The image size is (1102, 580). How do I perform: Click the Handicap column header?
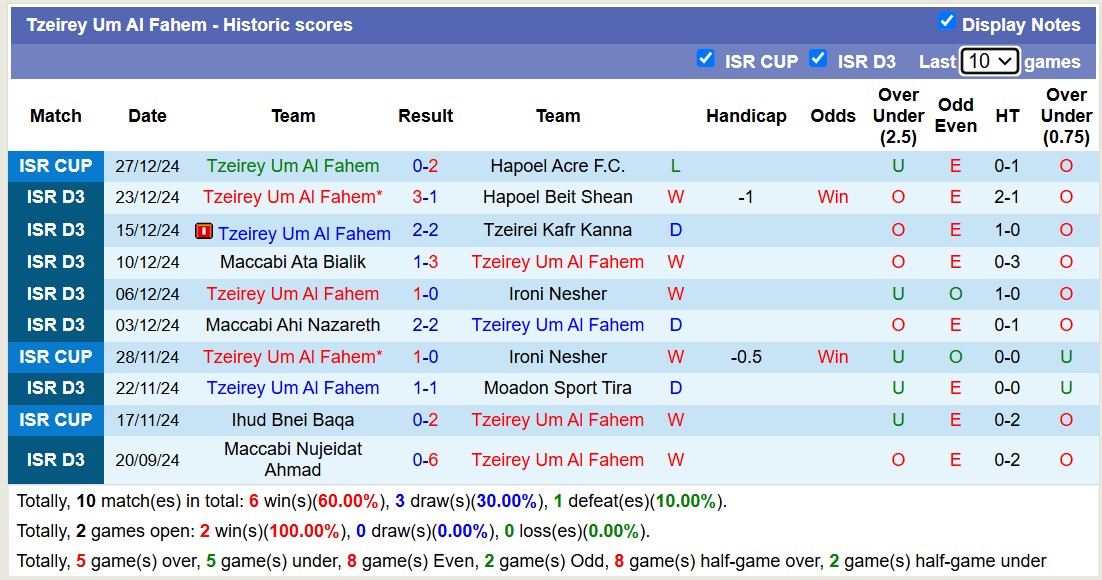point(747,116)
